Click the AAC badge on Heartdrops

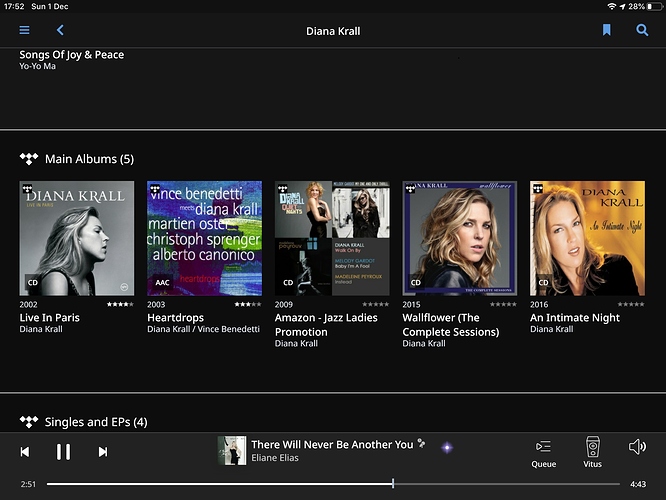[162, 282]
